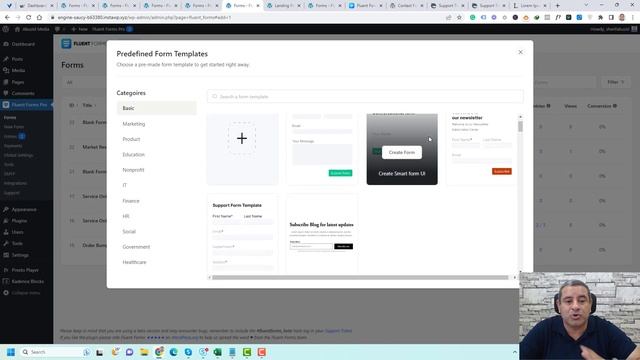640x360 pixels.
Task: Click the template list horizontal scrollbar
Action: 360,278
